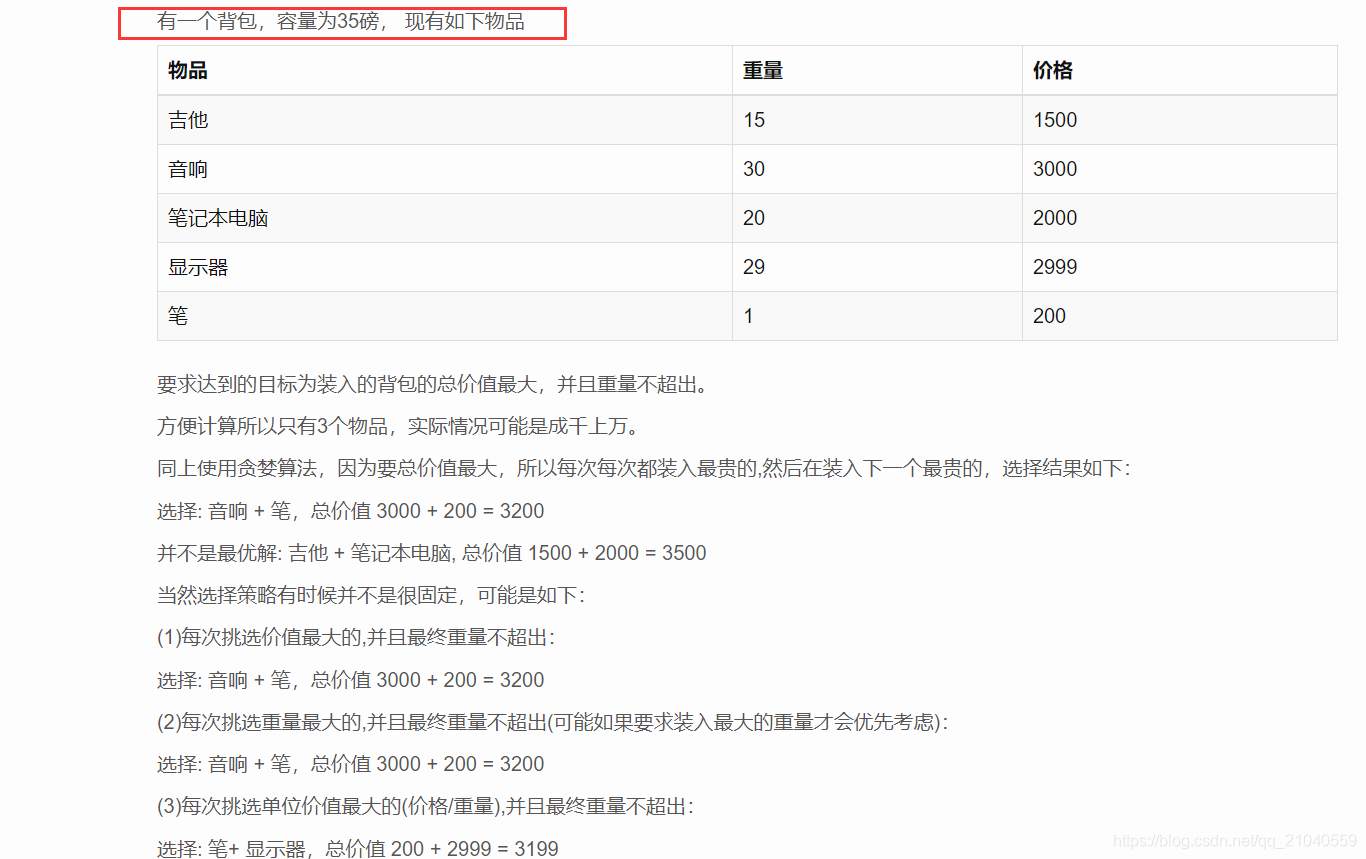The height and width of the screenshot is (859, 1366).
Task: Click the line starting 同上使用贪婪算法
Action: (x=644, y=469)
